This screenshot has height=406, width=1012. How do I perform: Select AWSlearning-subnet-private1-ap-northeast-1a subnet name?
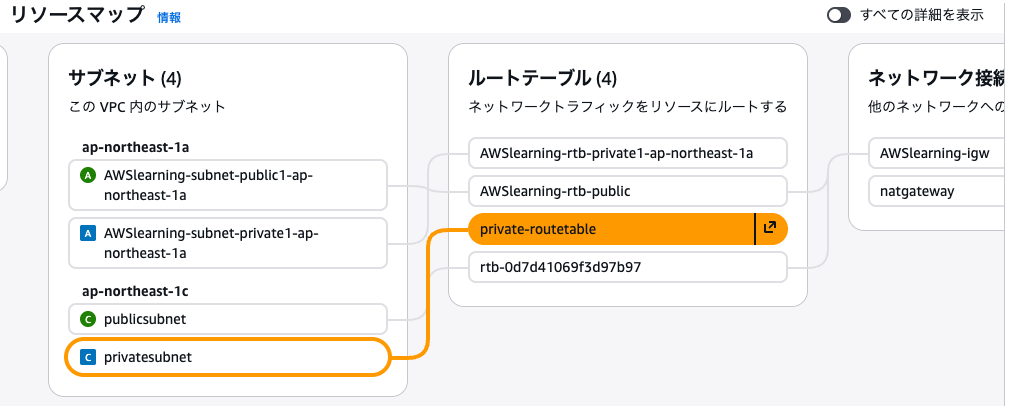208,243
